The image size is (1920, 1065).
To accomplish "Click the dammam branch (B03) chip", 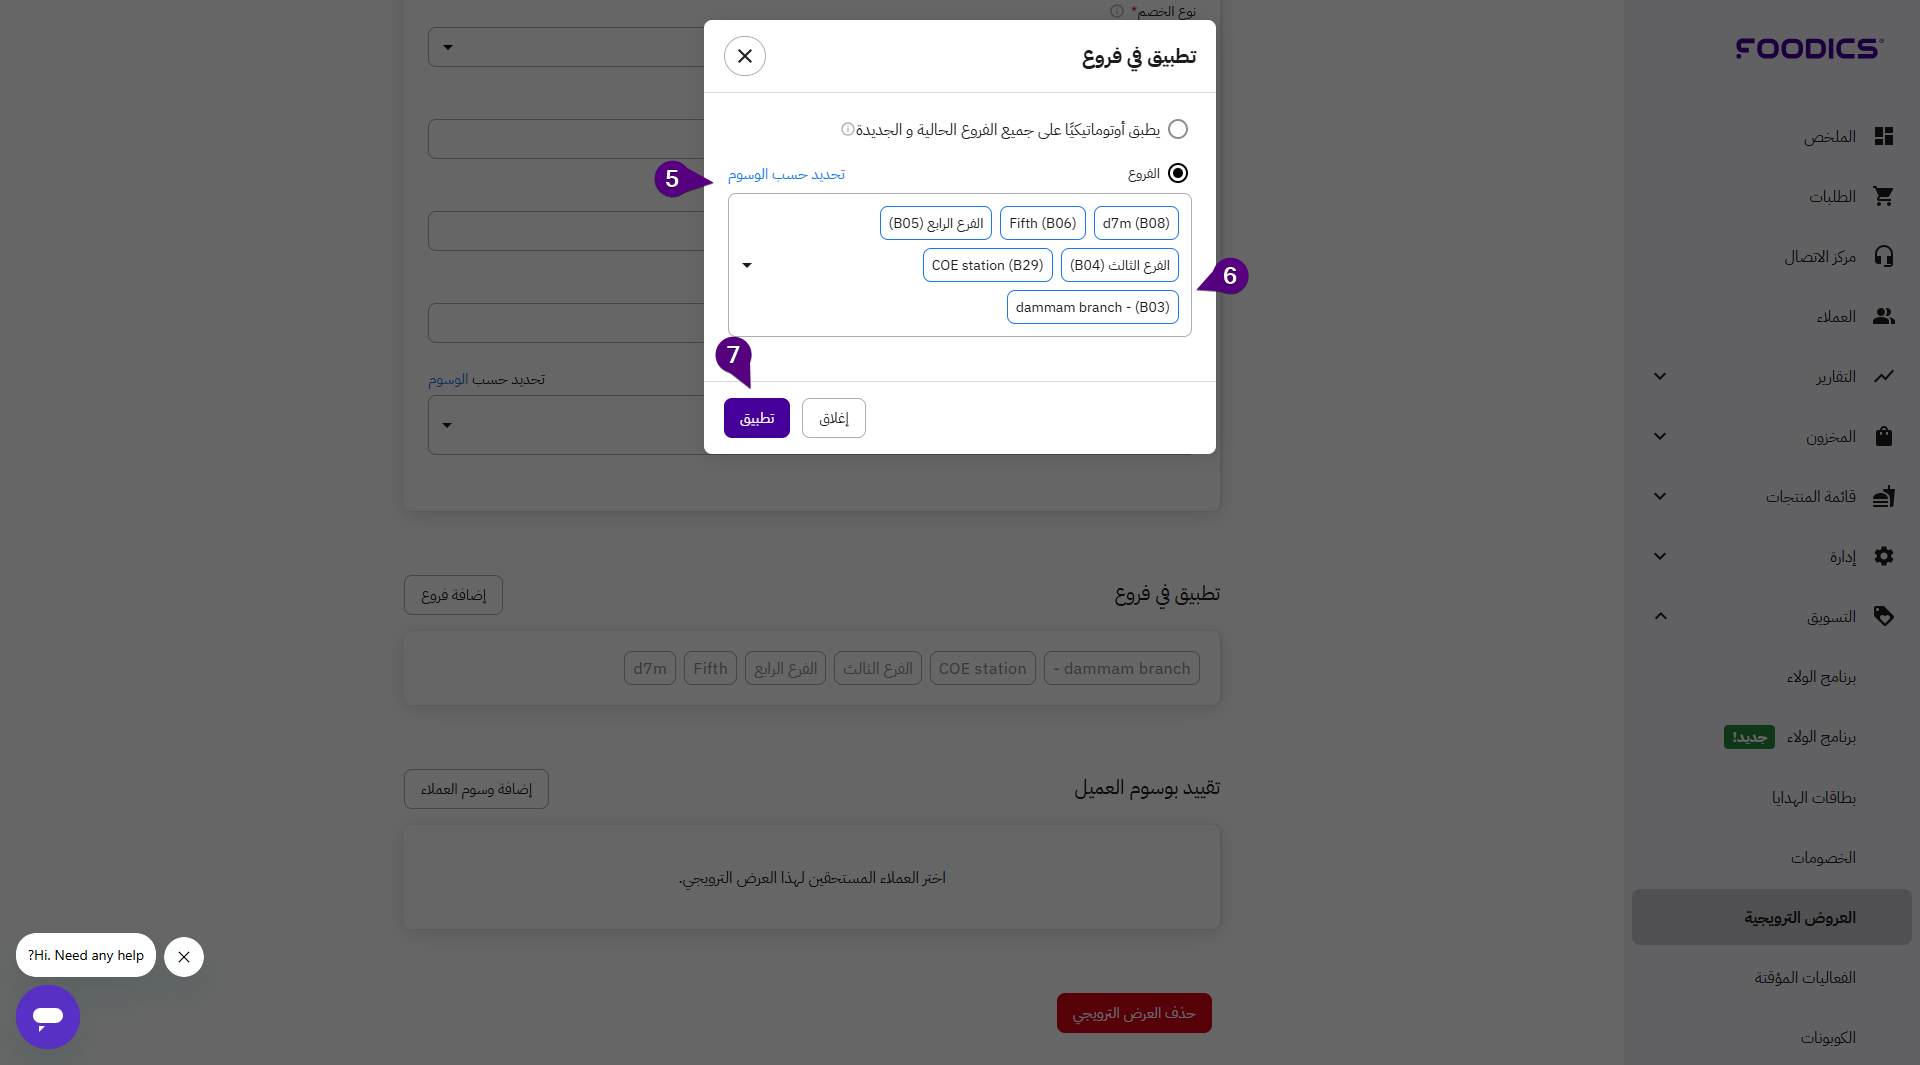I will click(1092, 307).
